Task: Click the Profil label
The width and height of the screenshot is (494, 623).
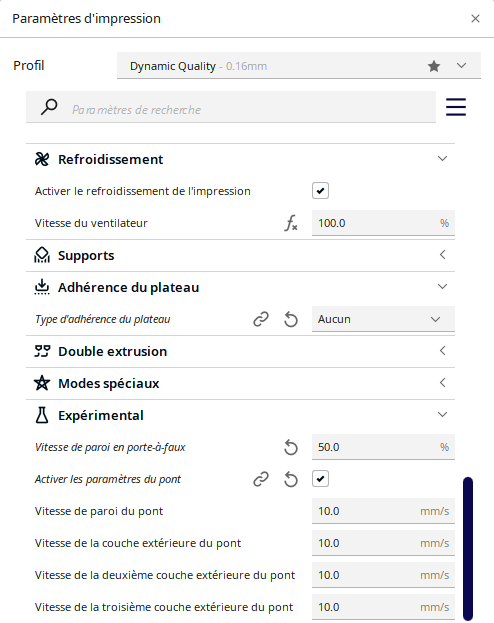Action: pyautogui.click(x=29, y=66)
